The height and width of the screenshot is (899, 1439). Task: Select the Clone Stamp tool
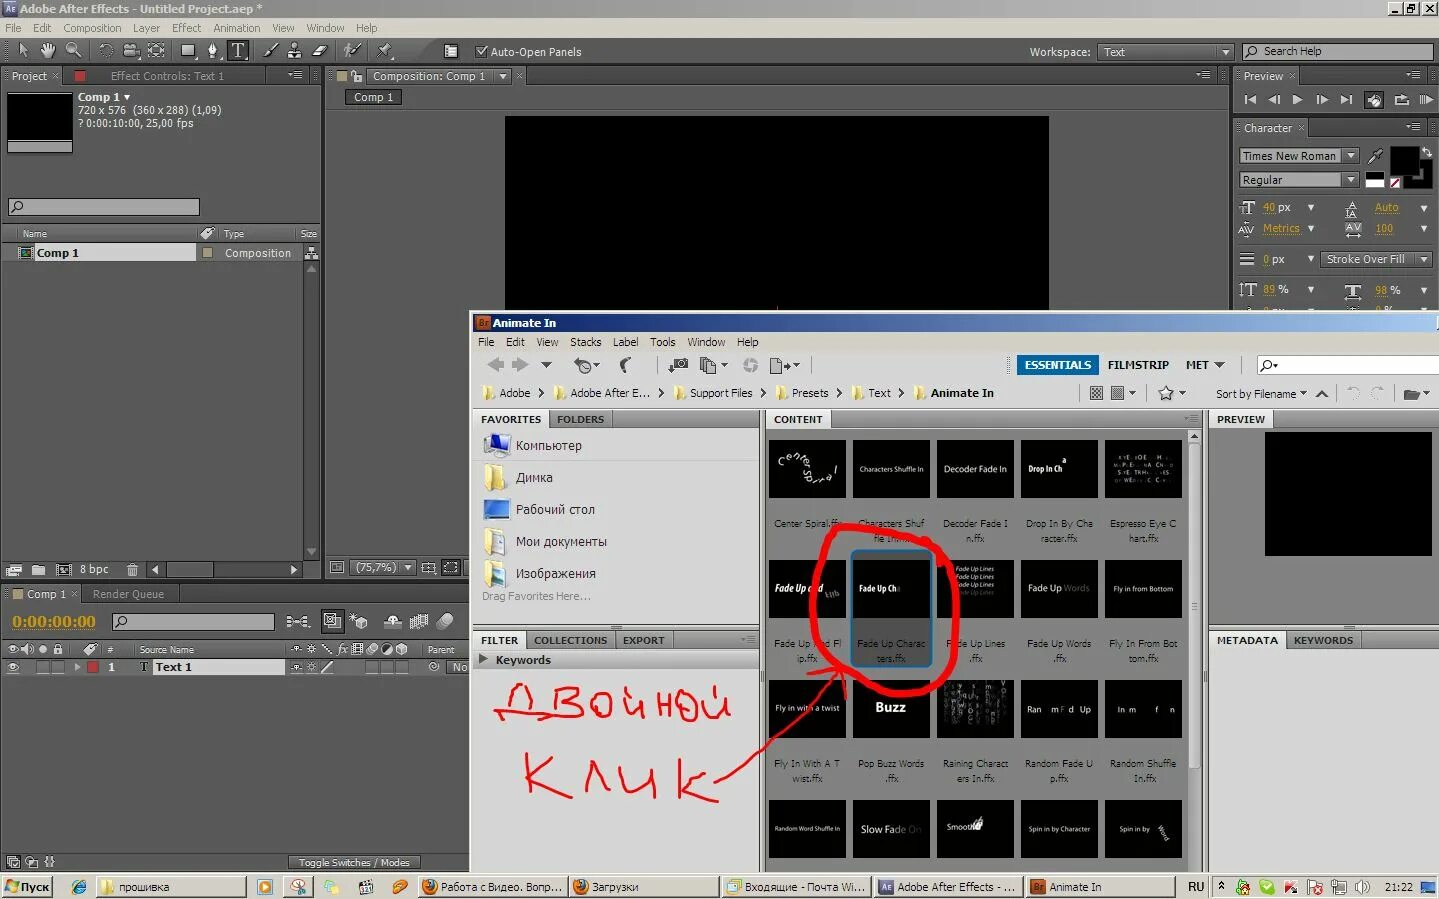(x=294, y=51)
